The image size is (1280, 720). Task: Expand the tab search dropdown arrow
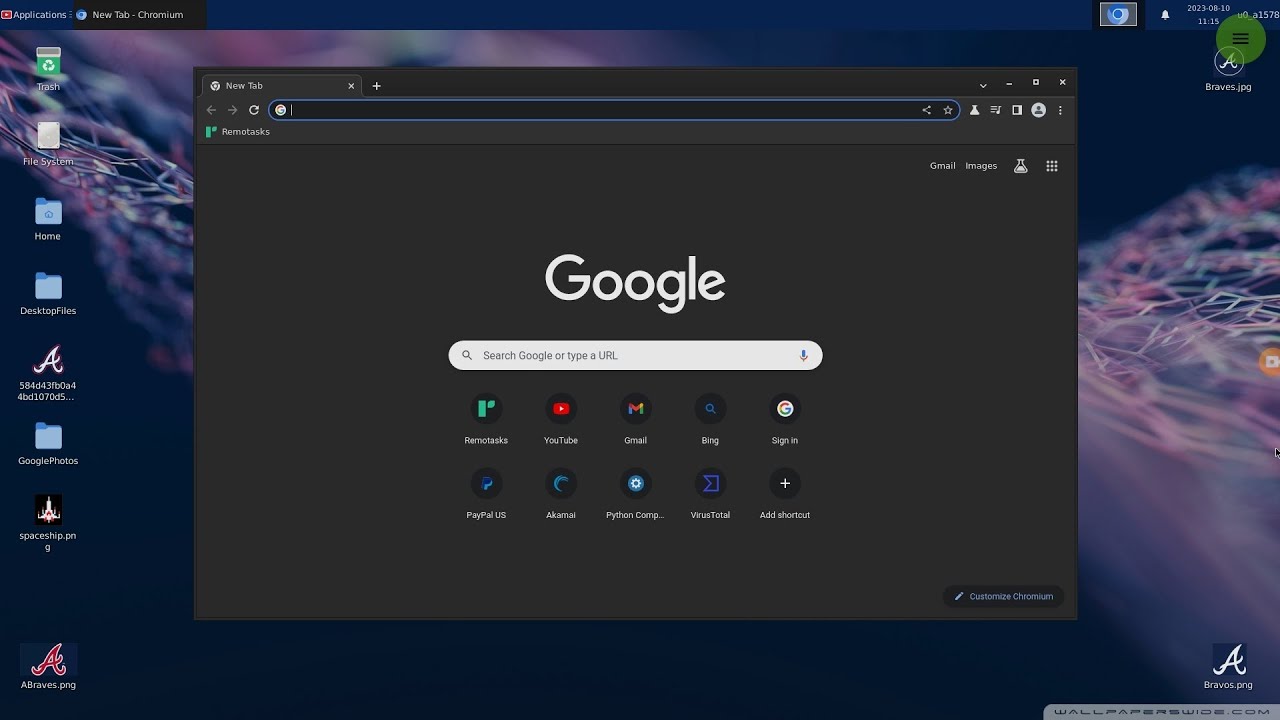tap(983, 86)
